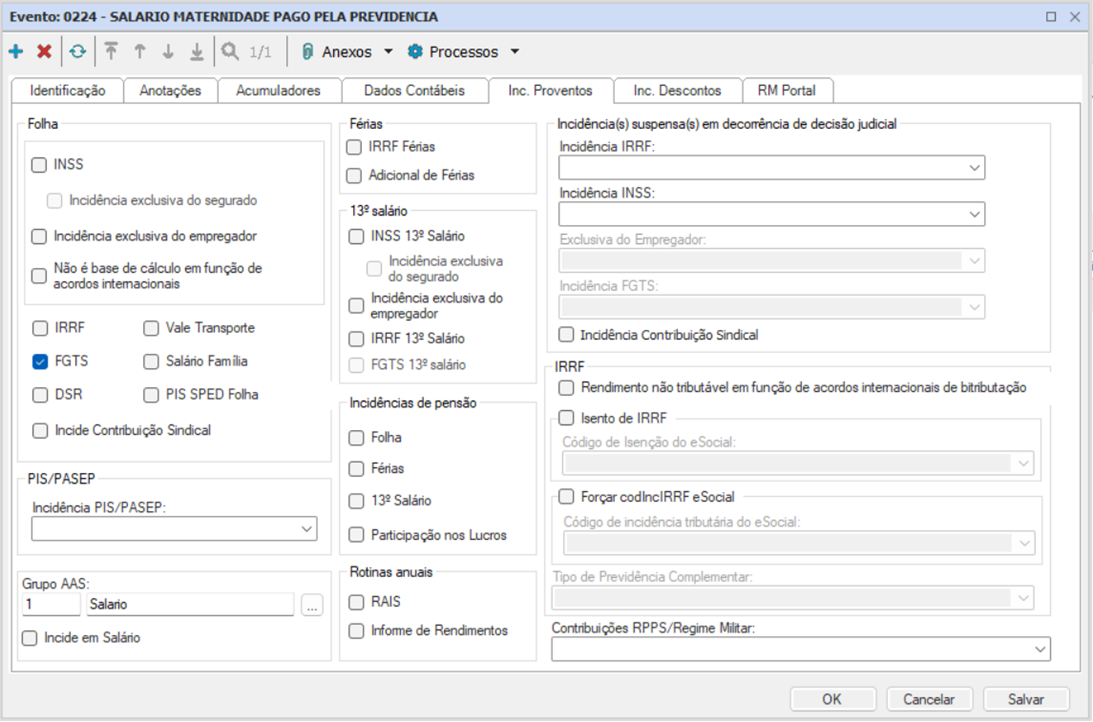Switch to the Dados Contábeis tab
Image resolution: width=1093 pixels, height=722 pixels.
click(414, 90)
